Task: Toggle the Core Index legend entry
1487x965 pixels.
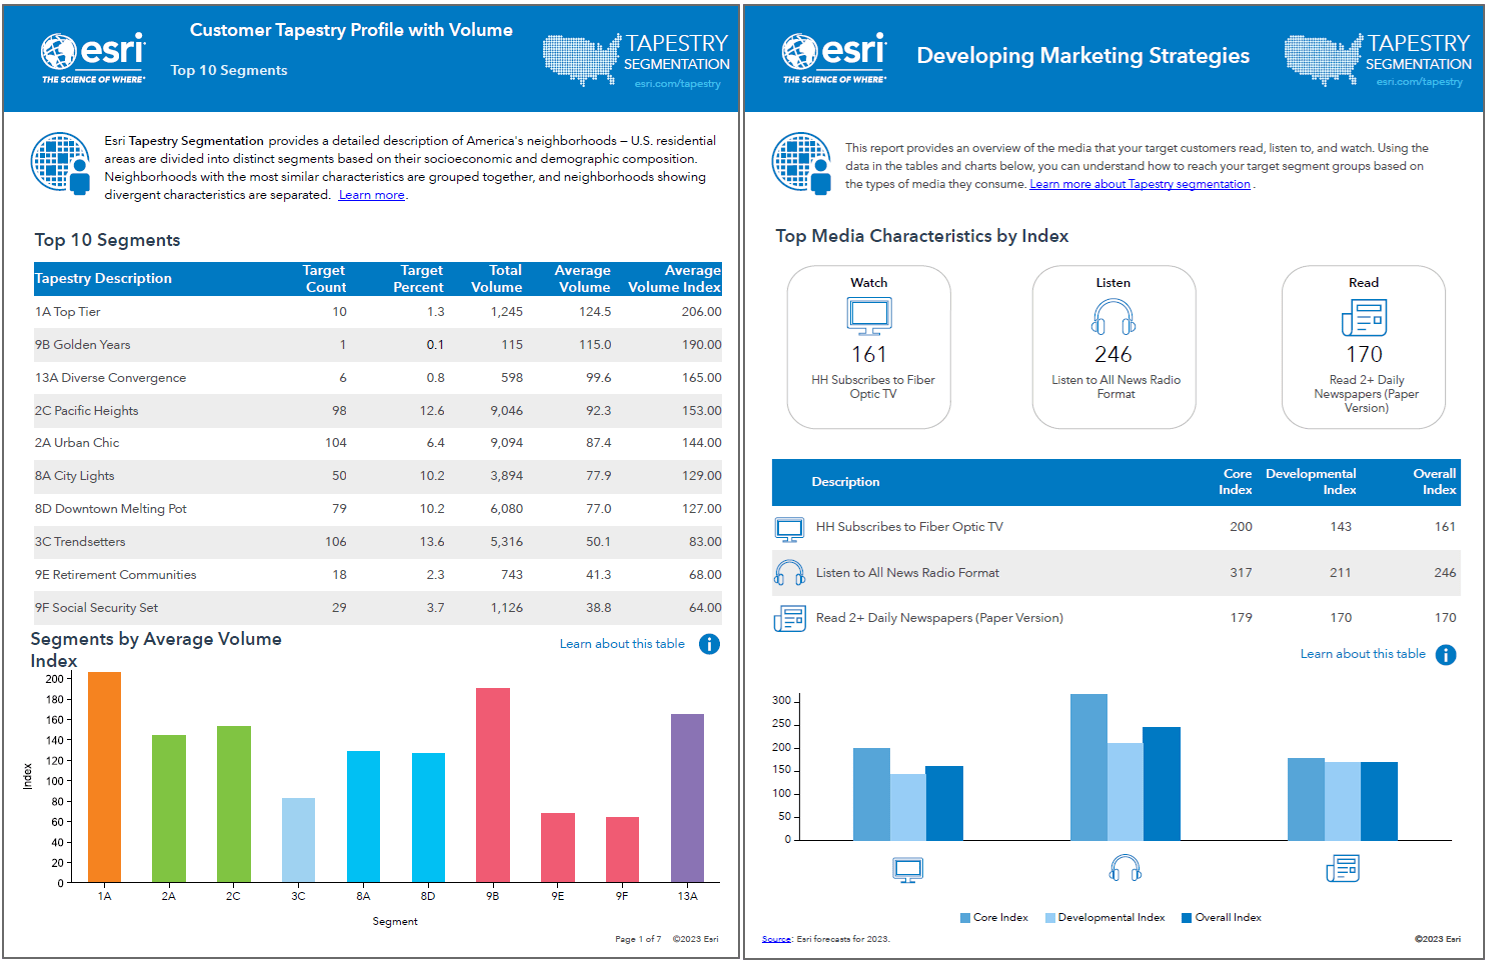Action: (x=994, y=917)
